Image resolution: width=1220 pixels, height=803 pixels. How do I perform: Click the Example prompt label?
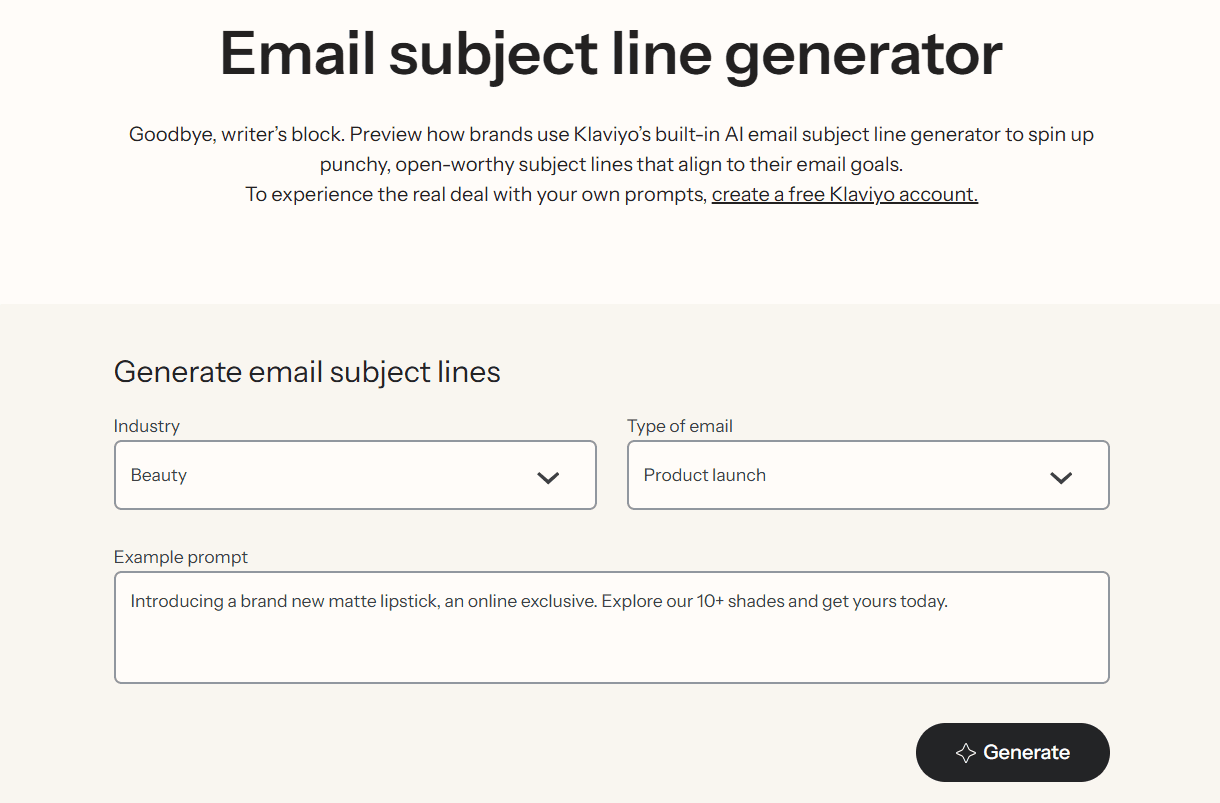click(181, 557)
